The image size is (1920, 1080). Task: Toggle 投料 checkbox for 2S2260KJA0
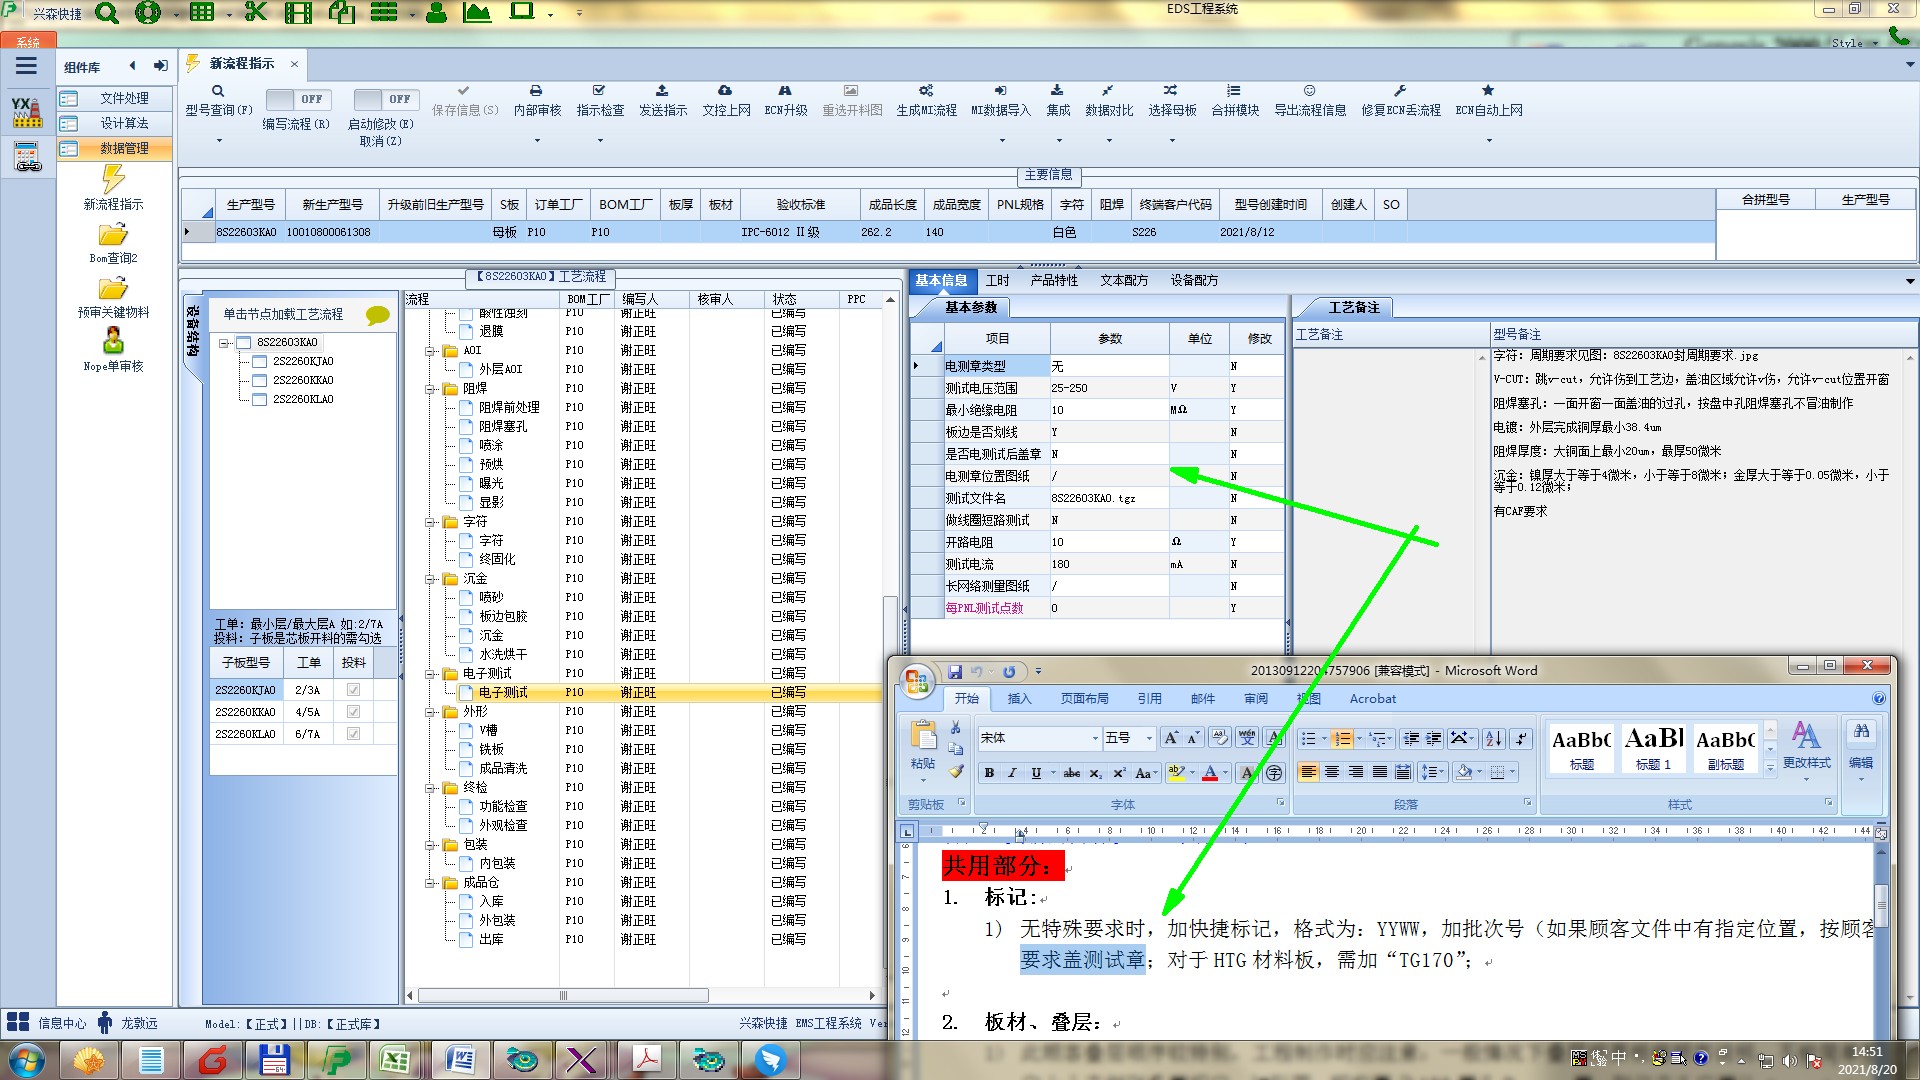[353, 690]
